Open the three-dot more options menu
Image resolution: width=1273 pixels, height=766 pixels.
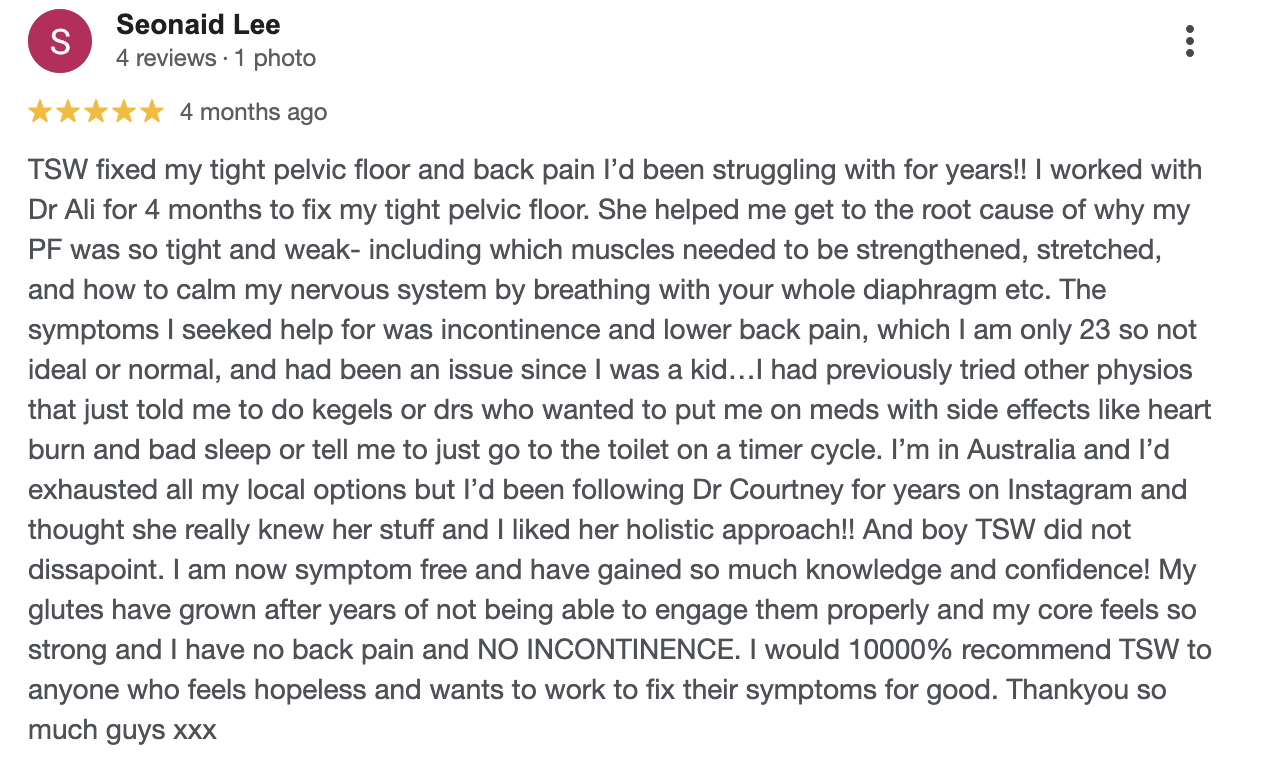pos(1189,41)
